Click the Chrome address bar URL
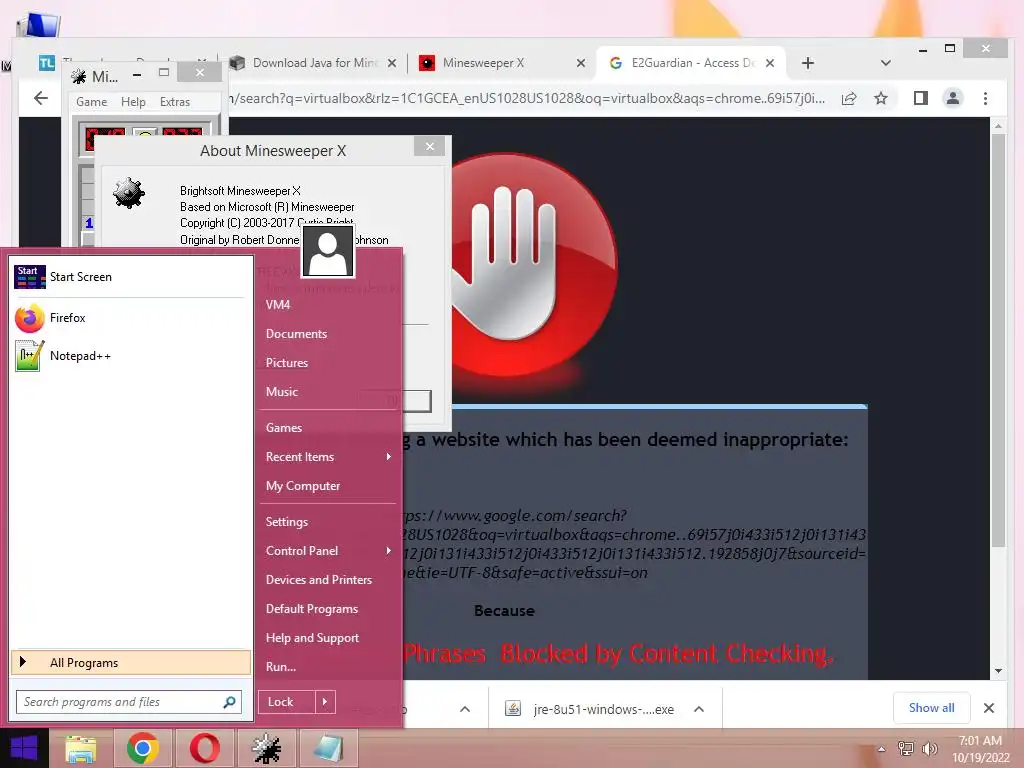The width and height of the screenshot is (1024, 768). pos(528,99)
